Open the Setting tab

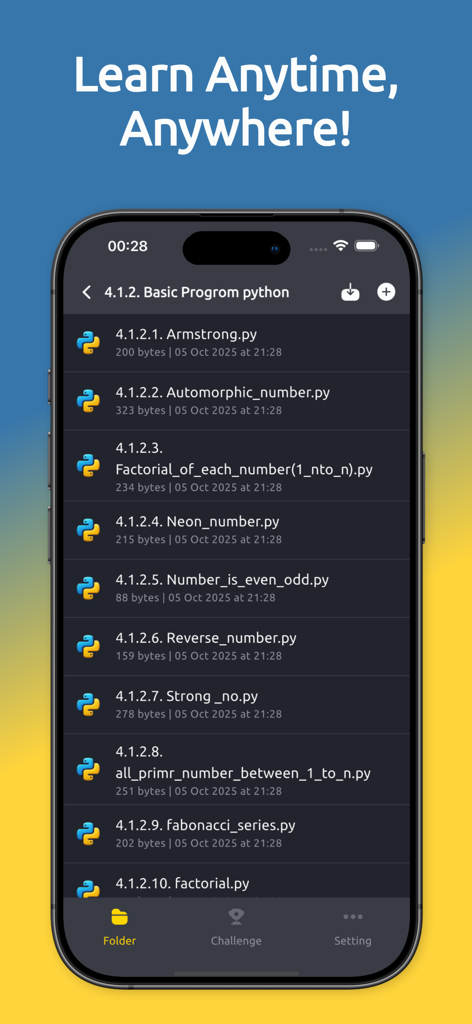pos(353,927)
